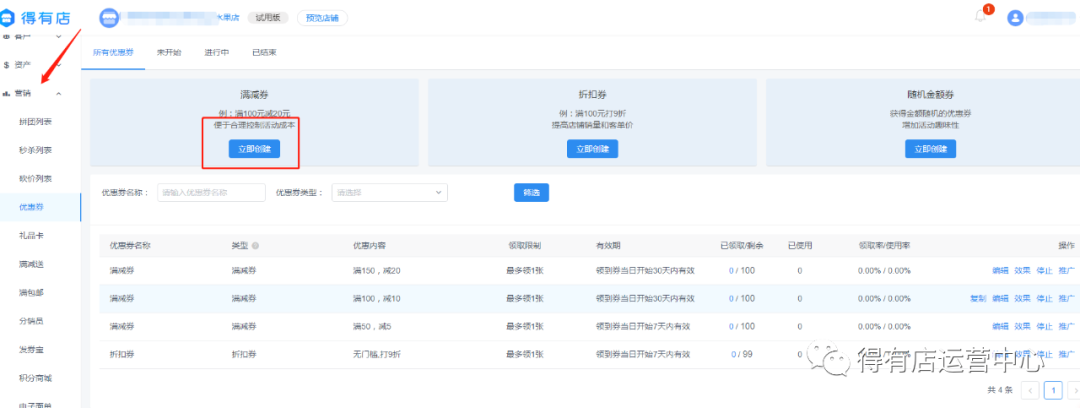Click 立即创建 under 满减券 card
Viewport: 1080px width, 408px height.
[x=254, y=149]
